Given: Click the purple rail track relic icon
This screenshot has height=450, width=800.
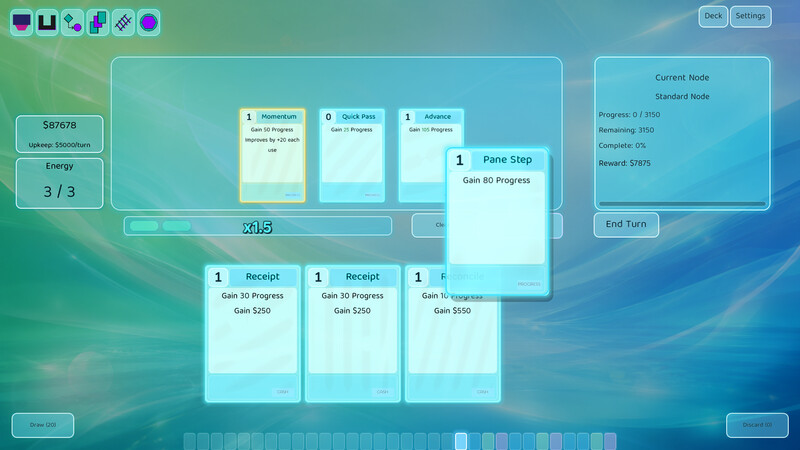Looking at the screenshot, I should [x=123, y=22].
